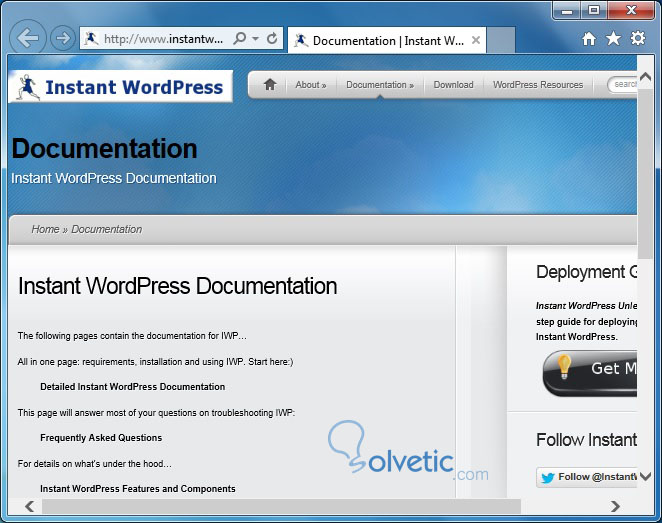Open the address bar autocomplete dropdown arrow
Image resolution: width=662 pixels, height=523 pixels.
click(x=255, y=39)
